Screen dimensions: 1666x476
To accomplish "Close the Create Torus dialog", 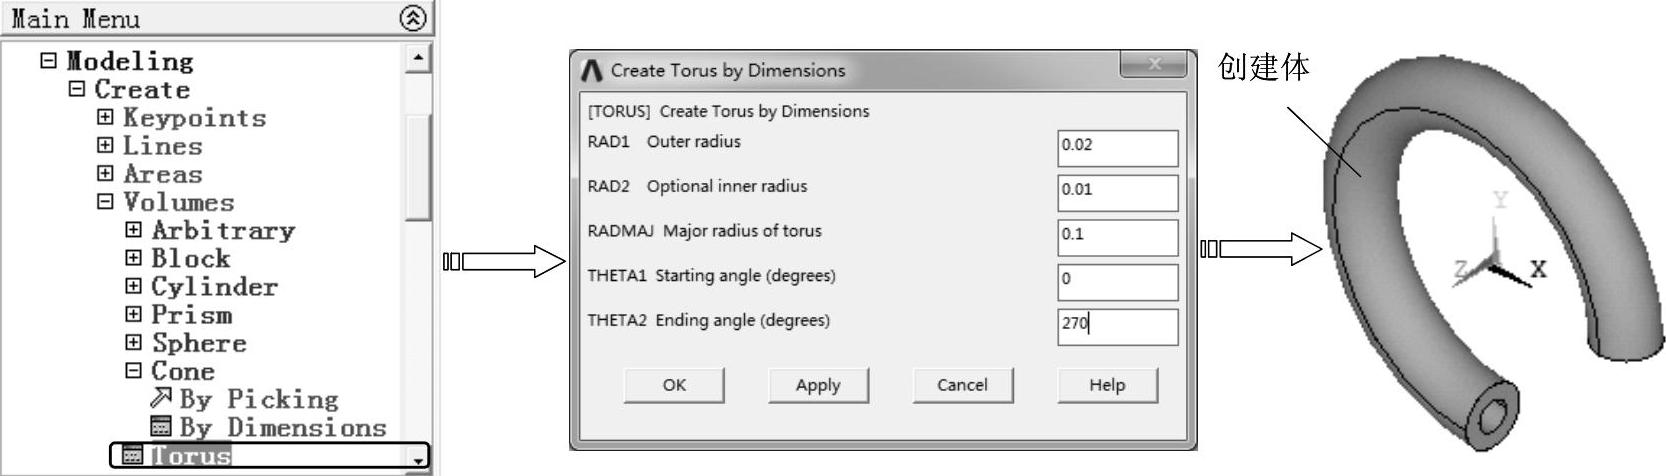I will [1155, 65].
